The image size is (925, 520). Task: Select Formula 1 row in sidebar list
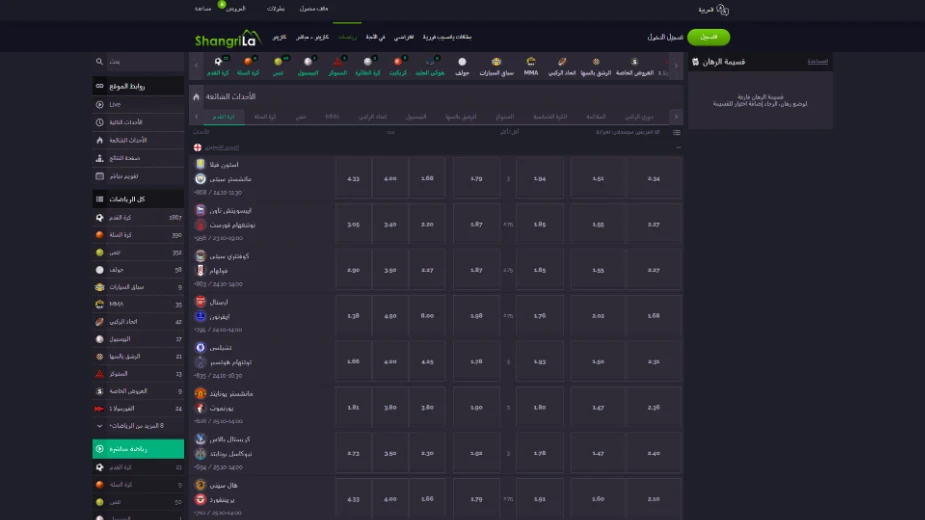point(138,408)
